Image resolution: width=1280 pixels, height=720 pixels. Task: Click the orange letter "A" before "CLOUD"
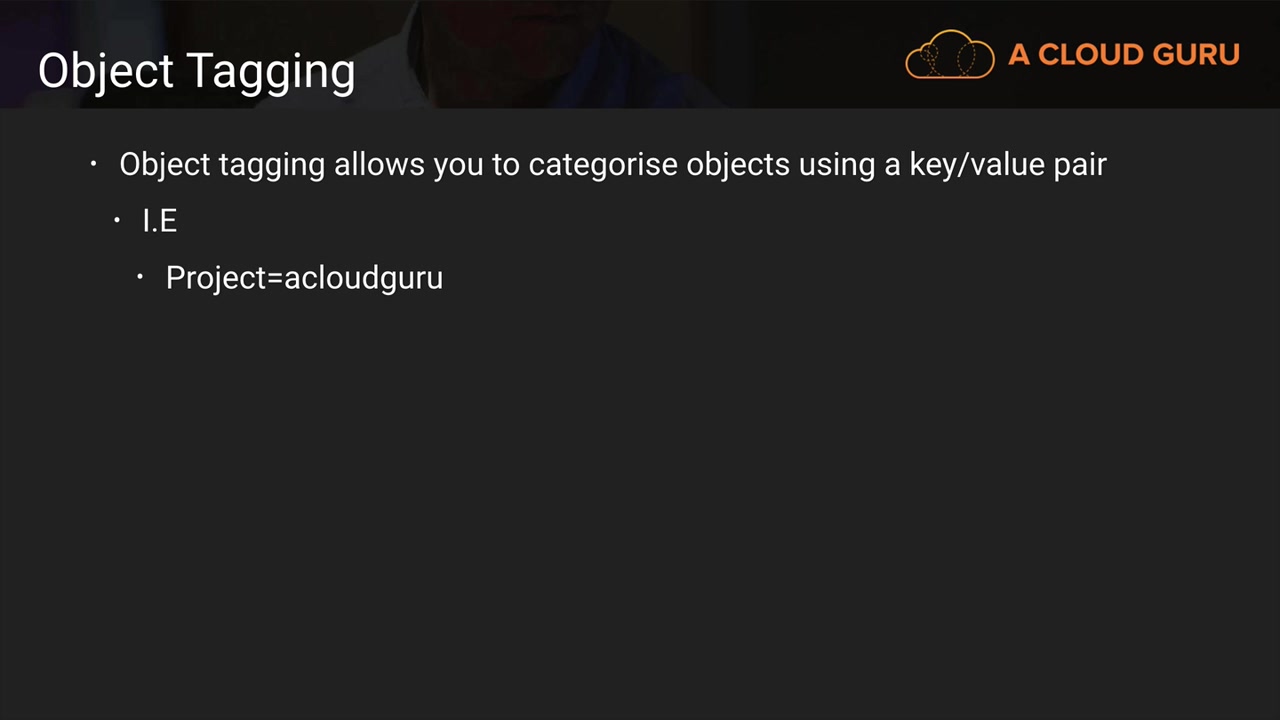[1019, 54]
